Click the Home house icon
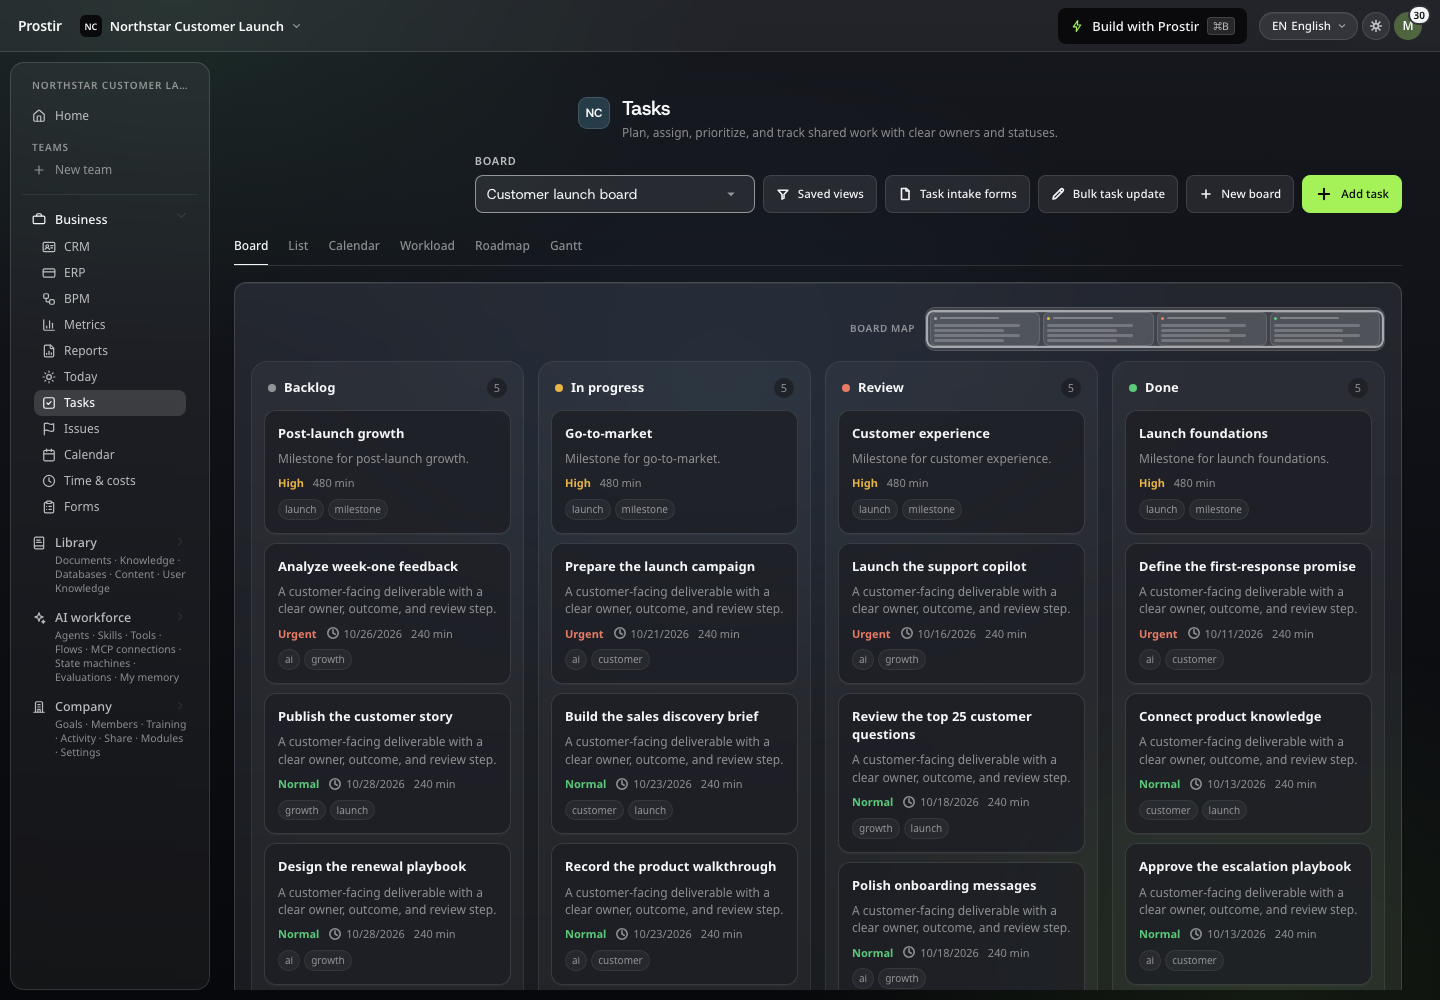The height and width of the screenshot is (1000, 1440). point(39,116)
